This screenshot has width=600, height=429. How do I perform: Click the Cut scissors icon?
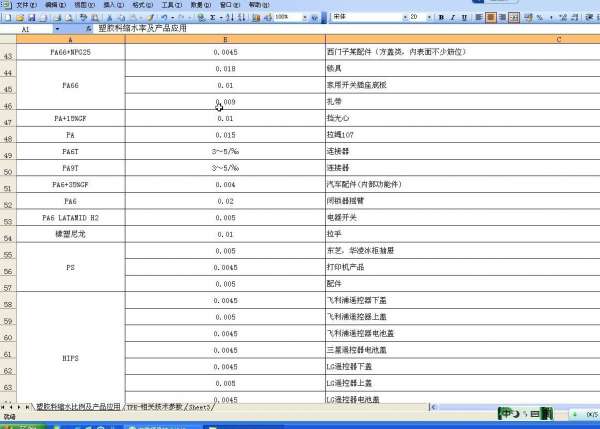[109, 17]
